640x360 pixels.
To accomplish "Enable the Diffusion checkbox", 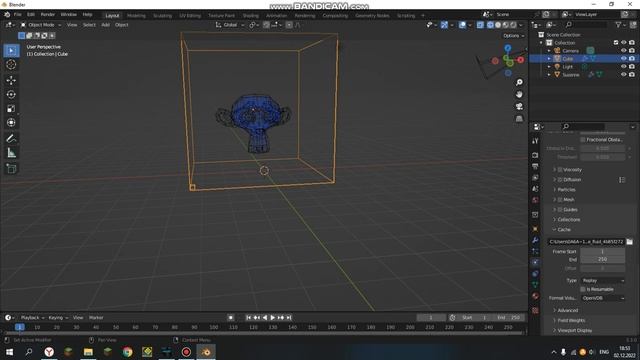I will [560, 180].
